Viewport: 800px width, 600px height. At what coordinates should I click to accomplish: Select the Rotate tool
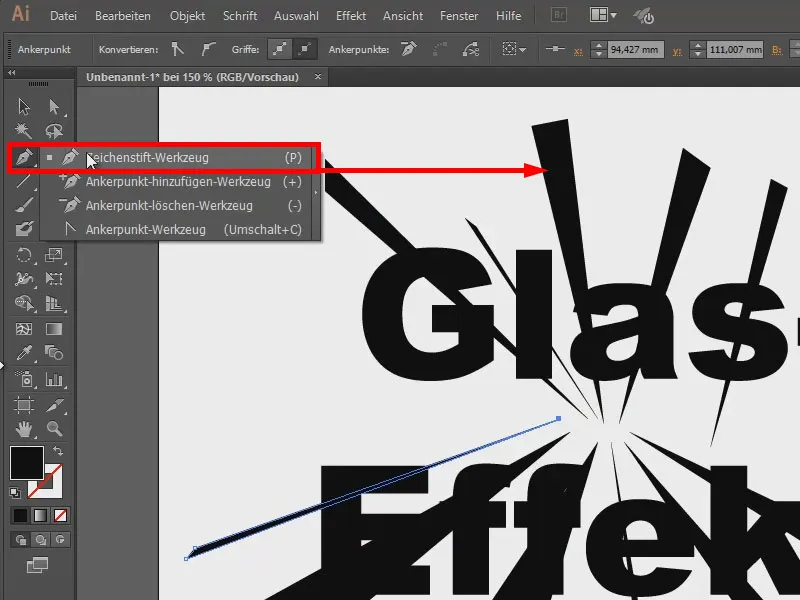[x=23, y=254]
